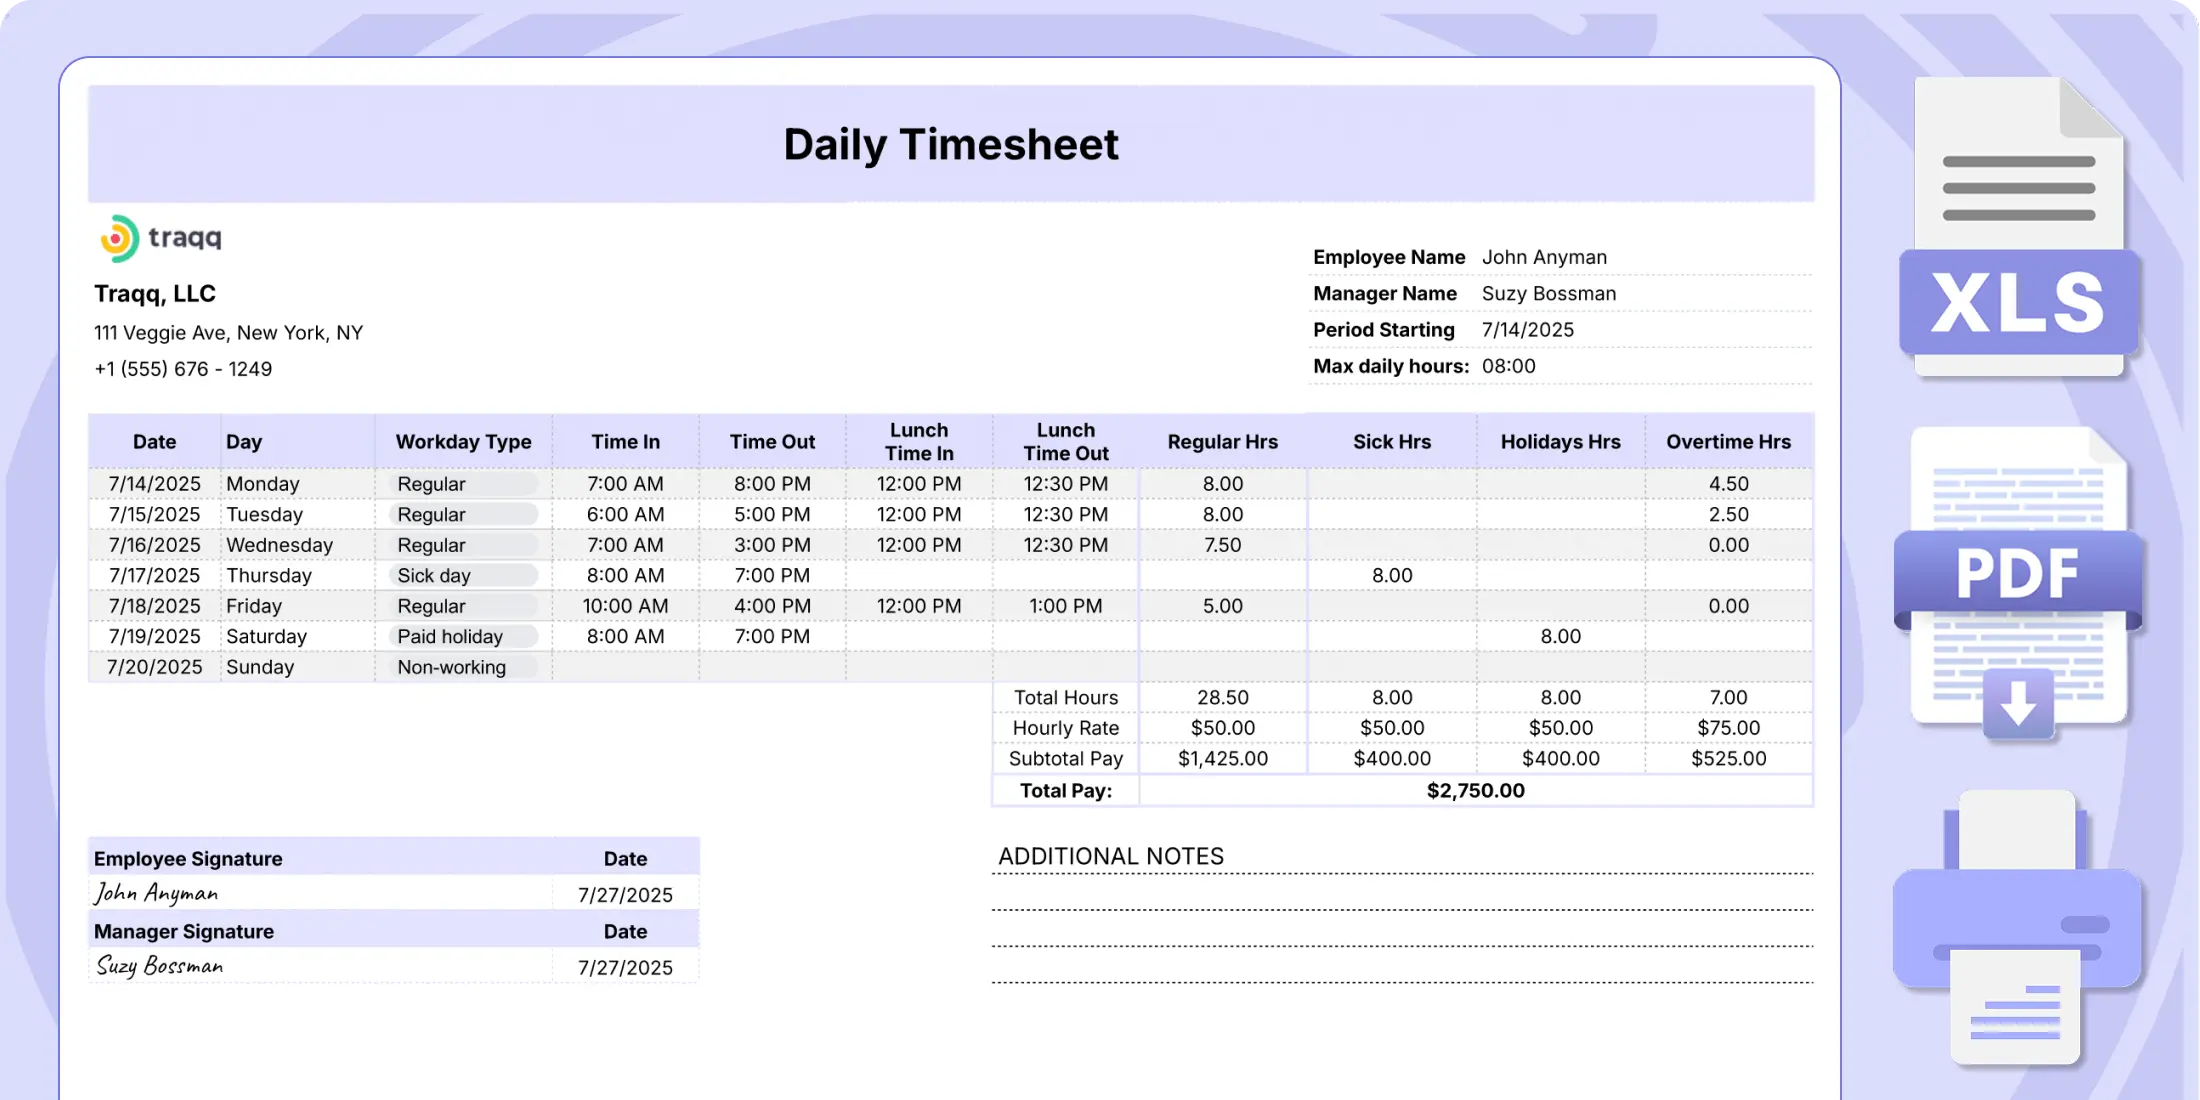Click the Sick Hrs column header
This screenshot has height=1100, width=2200.
tap(1391, 442)
